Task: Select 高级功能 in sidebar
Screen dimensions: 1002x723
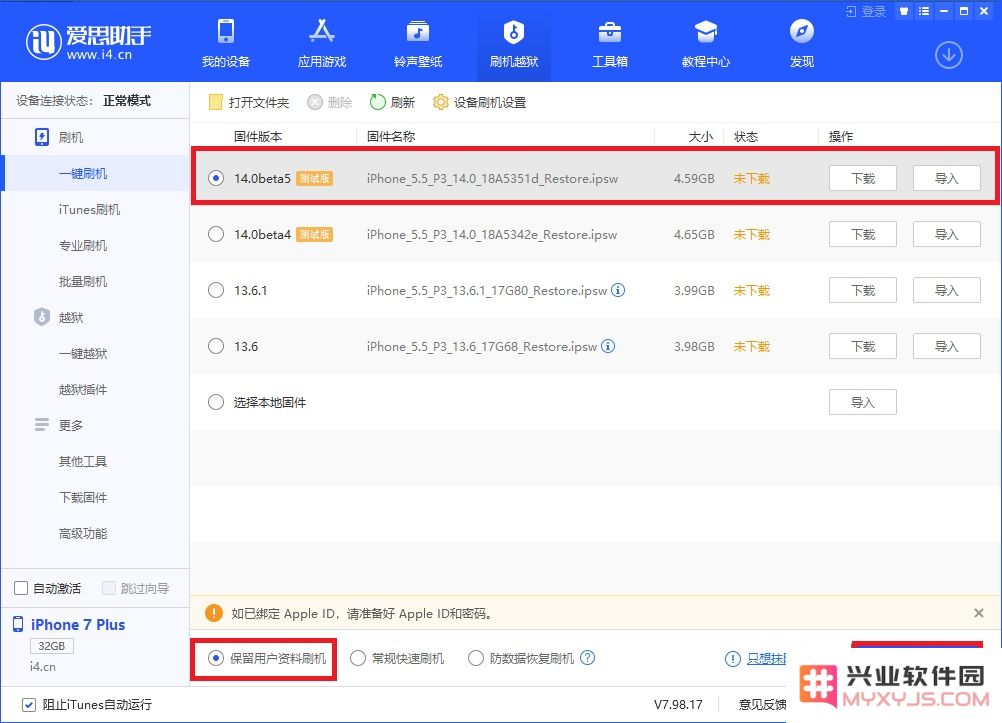Action: 83,533
